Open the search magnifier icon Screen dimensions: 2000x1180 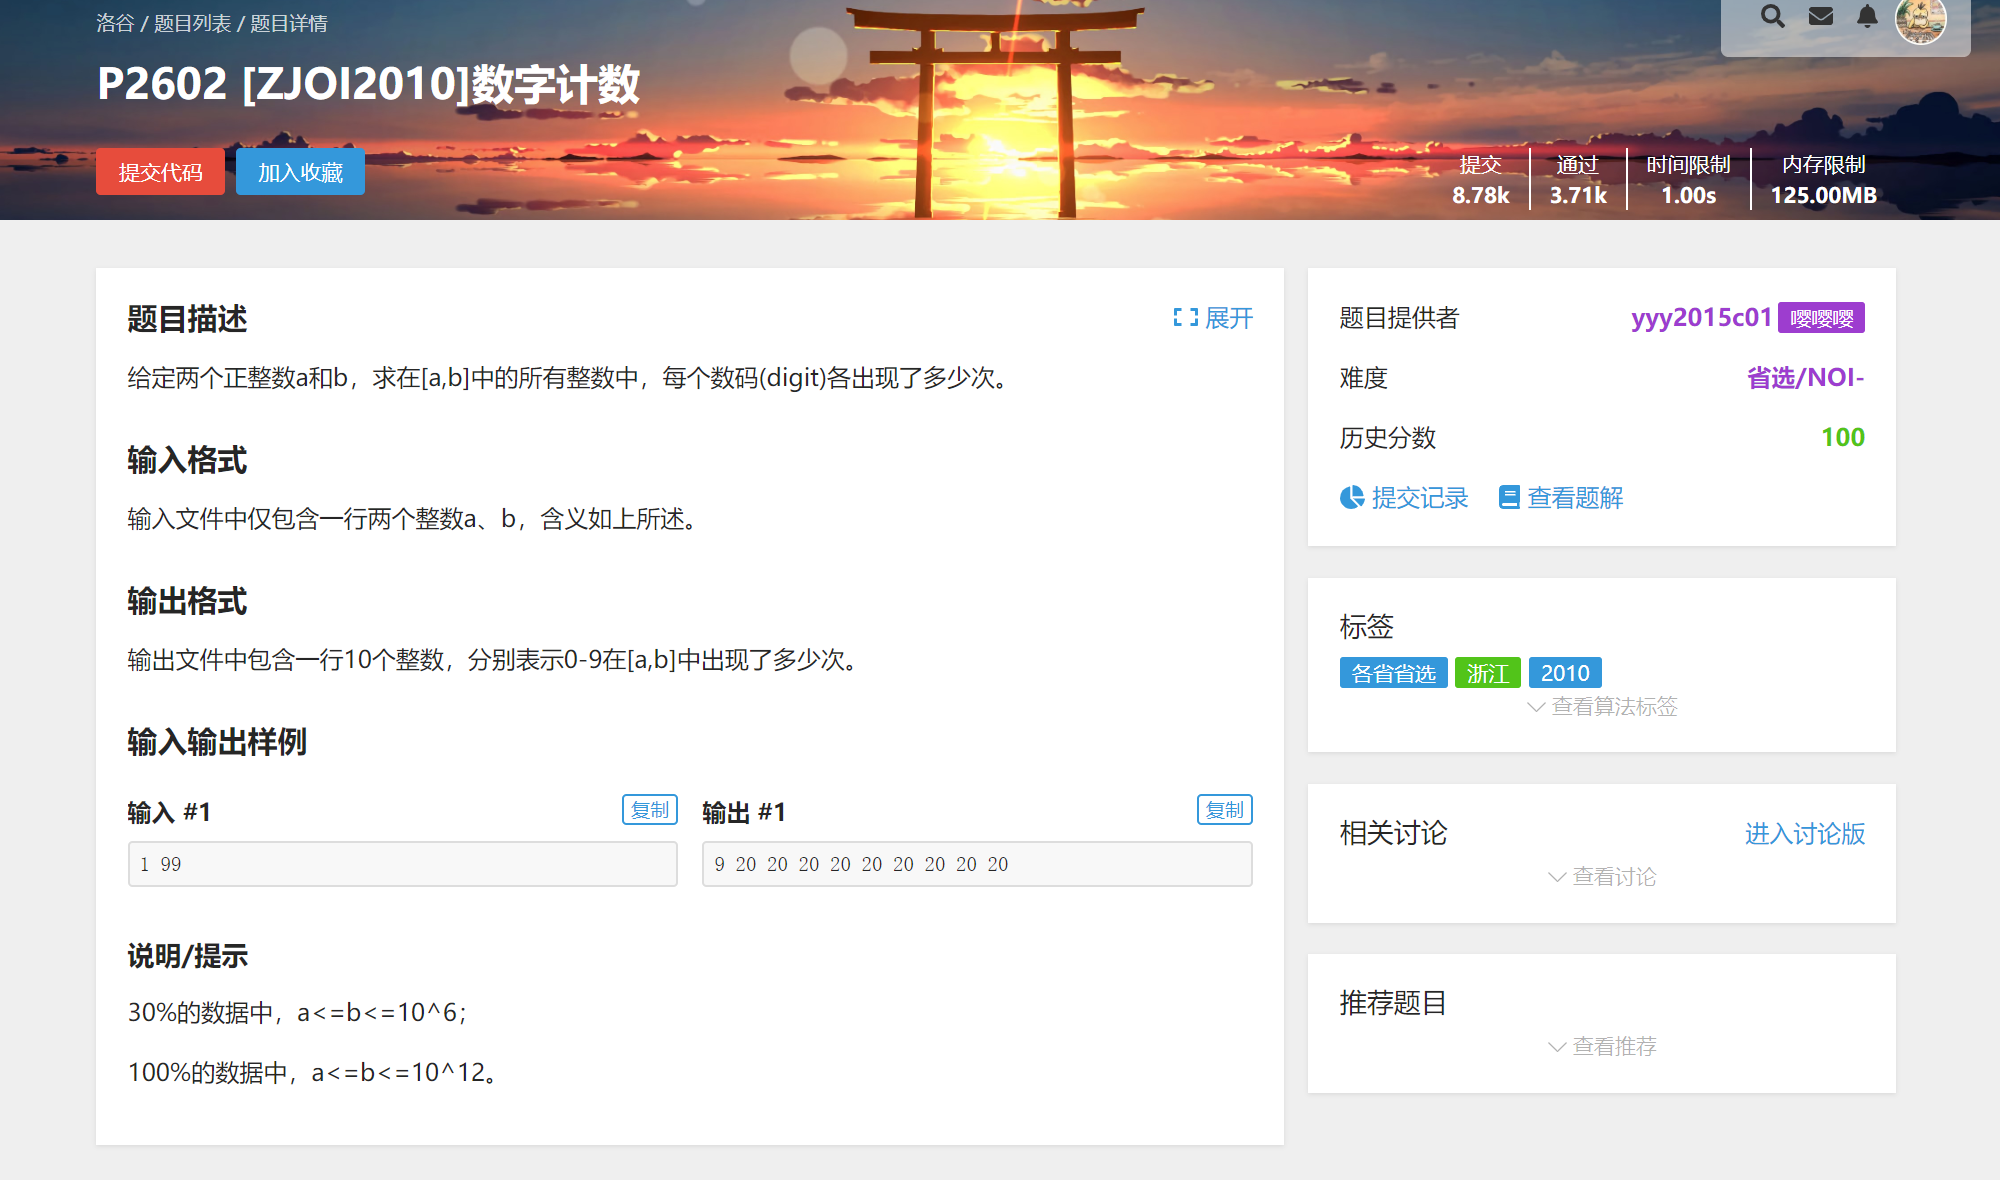tap(1772, 17)
